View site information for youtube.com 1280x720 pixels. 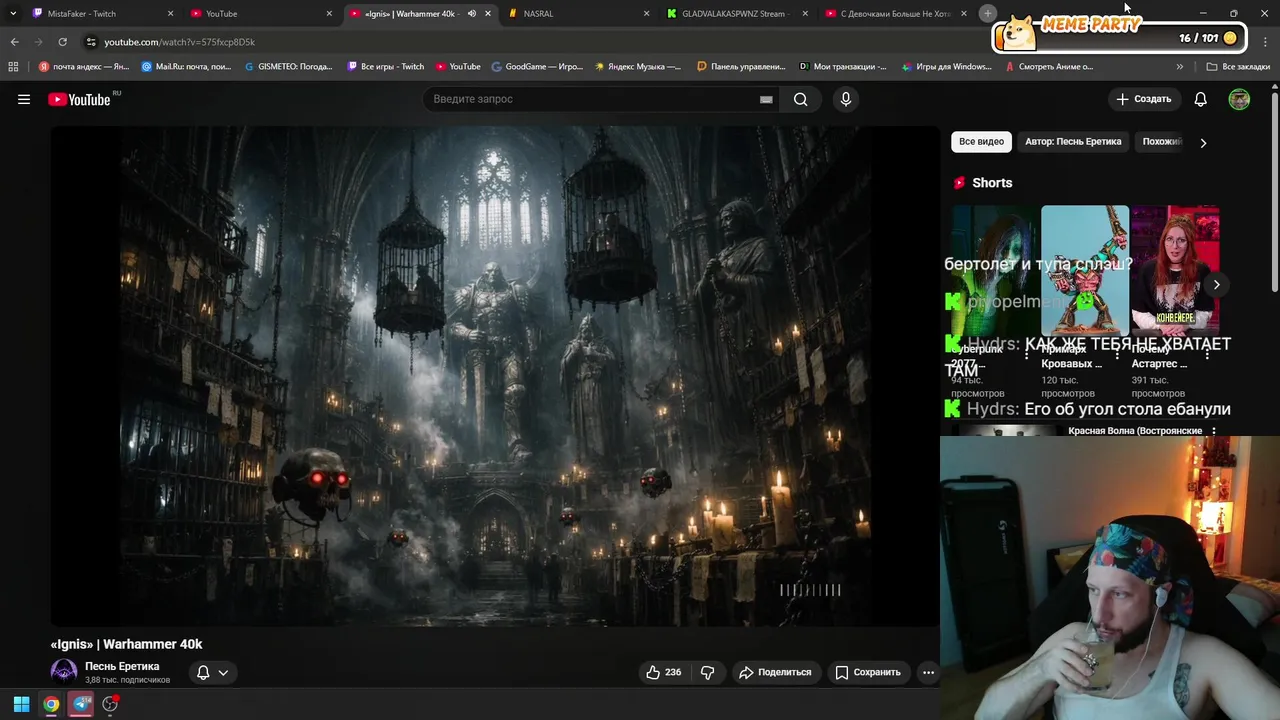[x=91, y=42]
